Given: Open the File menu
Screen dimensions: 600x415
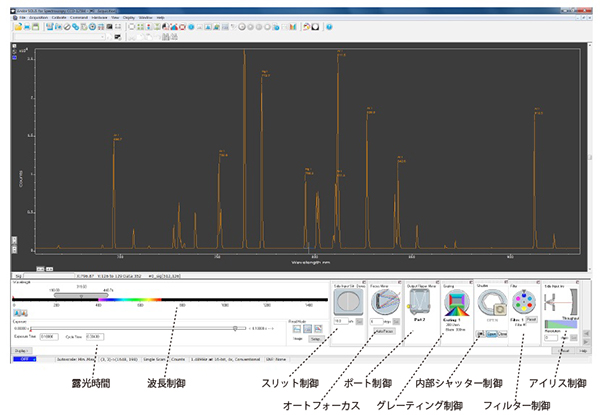Looking at the screenshot, I should 22,18.
